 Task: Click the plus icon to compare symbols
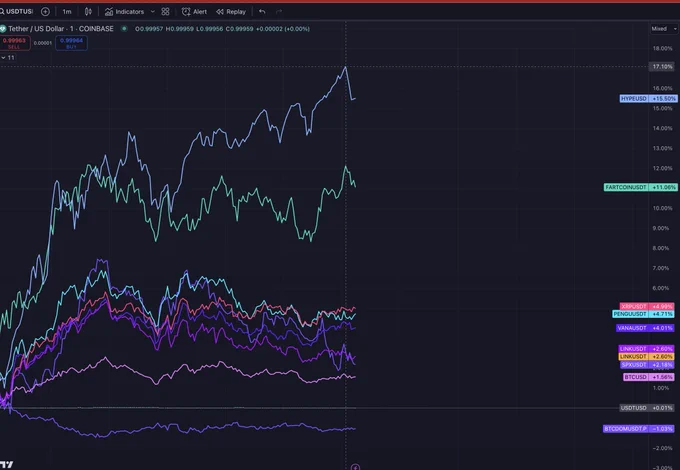[45, 12]
